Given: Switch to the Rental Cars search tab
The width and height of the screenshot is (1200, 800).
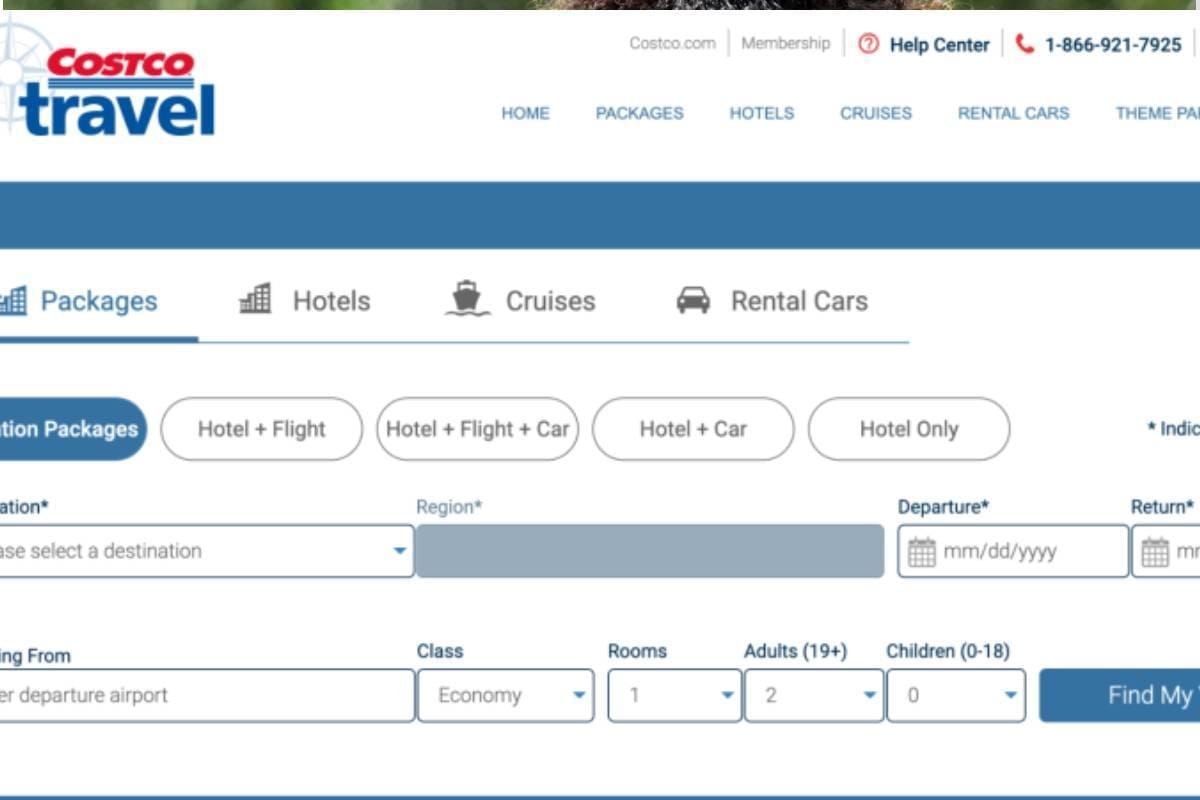Looking at the screenshot, I should pos(772,301).
